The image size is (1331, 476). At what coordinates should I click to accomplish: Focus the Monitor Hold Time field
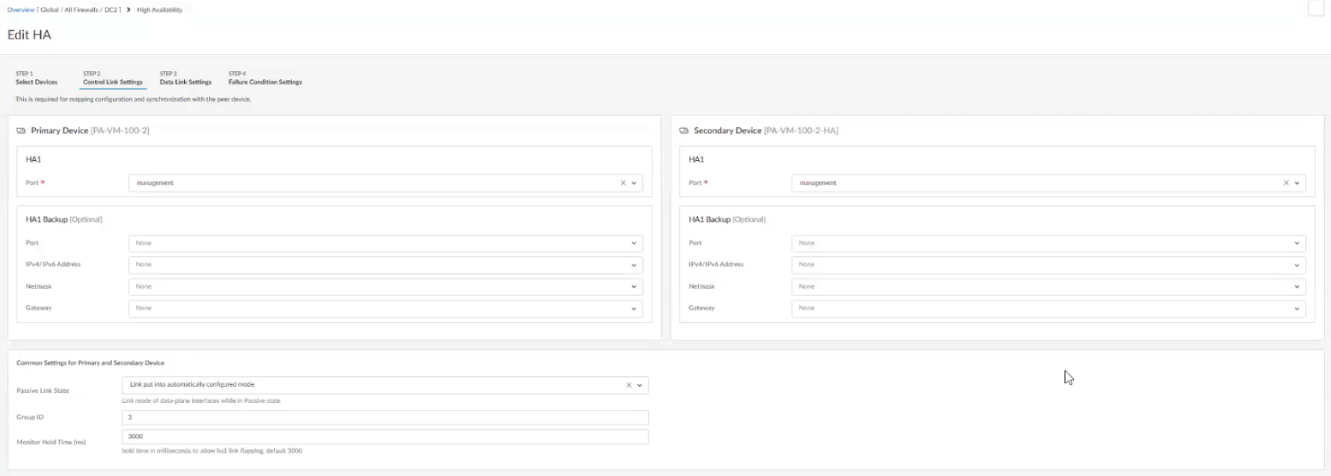coord(385,437)
